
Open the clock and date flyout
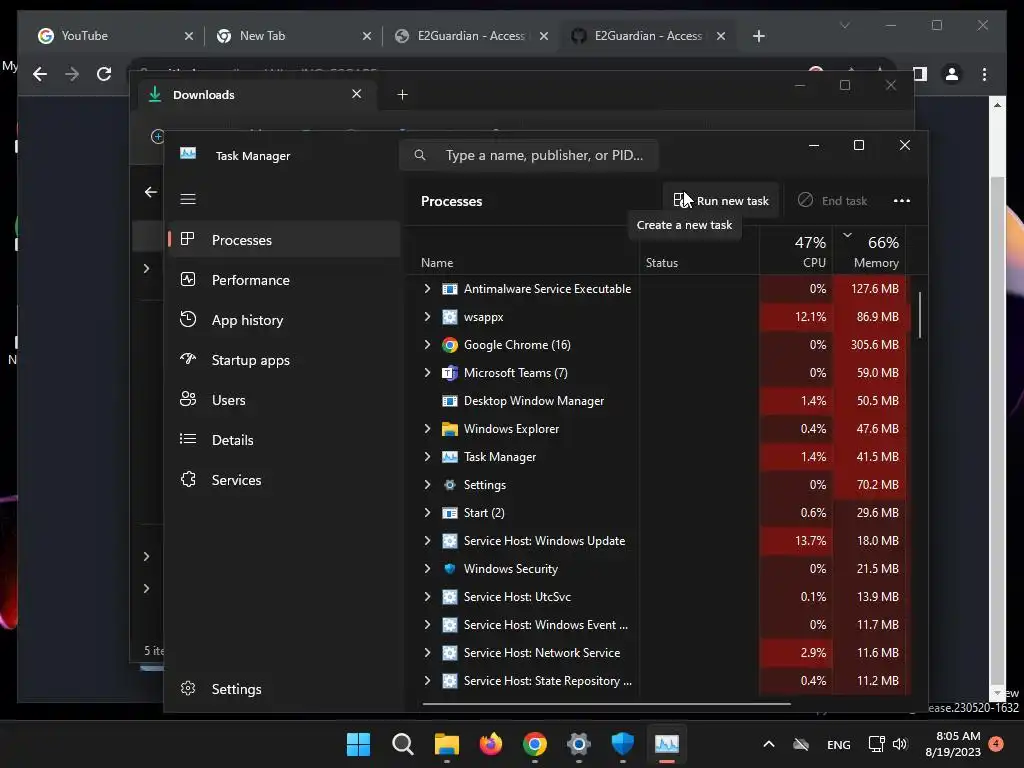coord(953,744)
